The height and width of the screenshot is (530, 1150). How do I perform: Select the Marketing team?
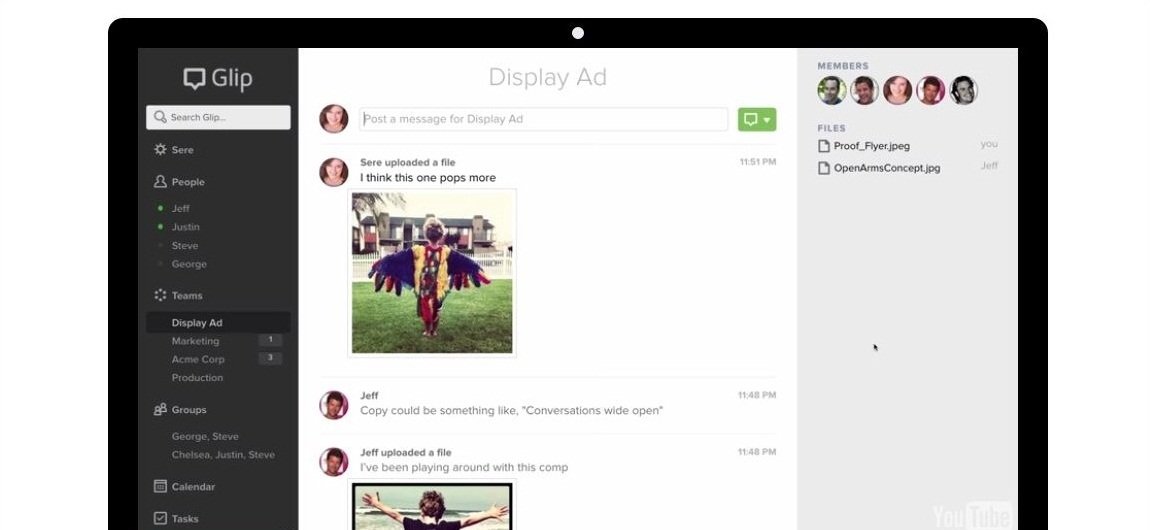point(195,341)
